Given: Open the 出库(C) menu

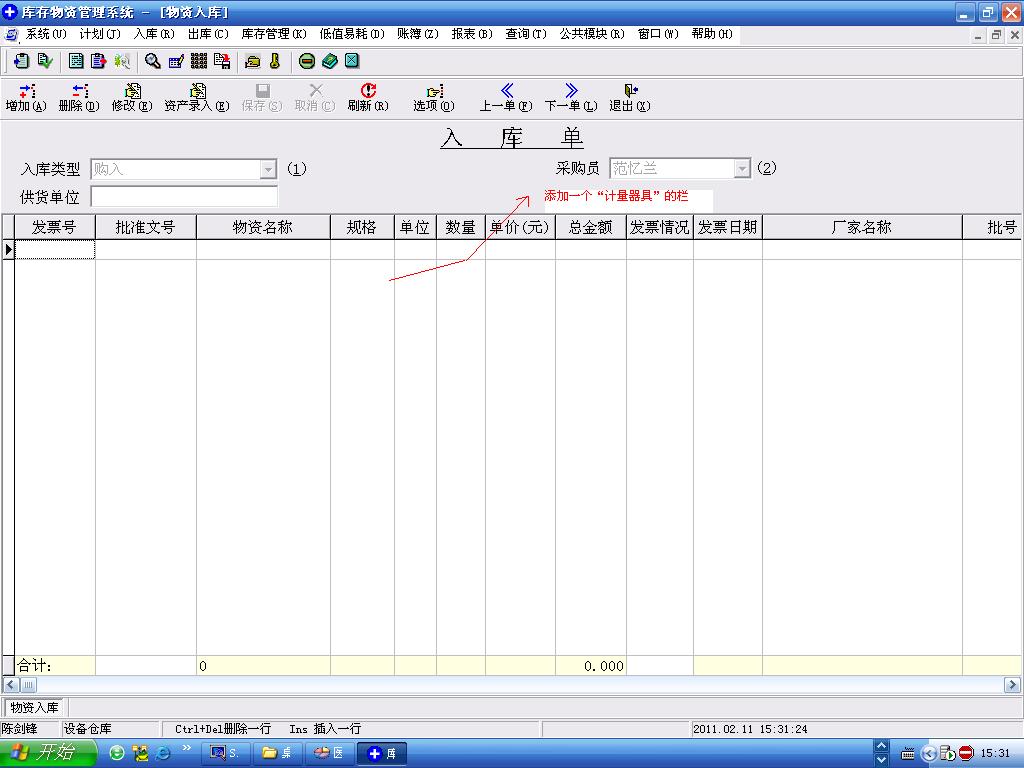Looking at the screenshot, I should [x=208, y=34].
